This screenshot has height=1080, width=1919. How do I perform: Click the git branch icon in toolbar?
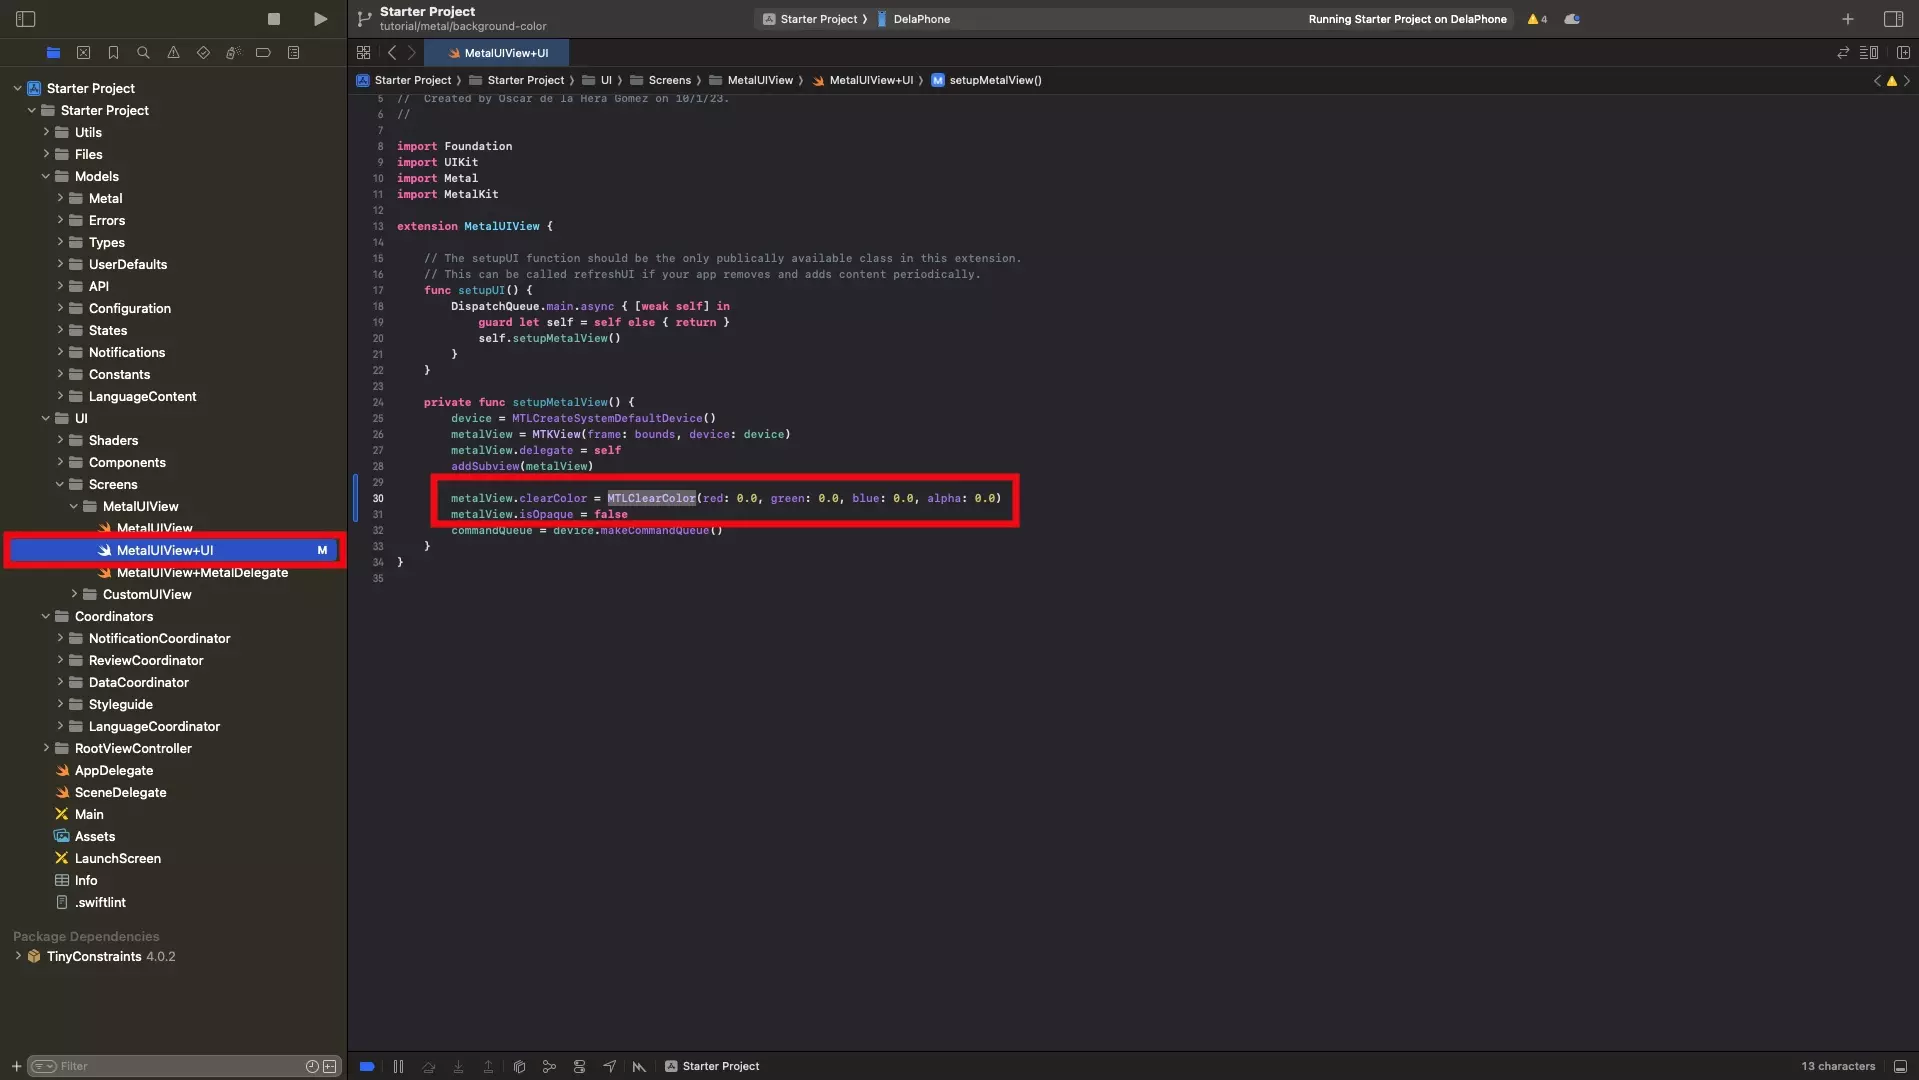pos(365,18)
